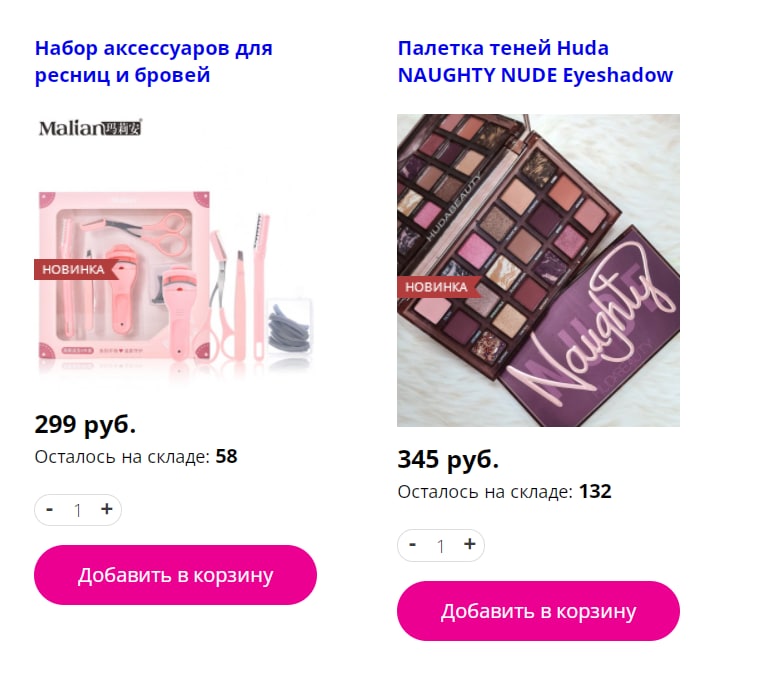This screenshot has height=687, width=764.
Task: Open 'Палетка теней Huda NAUGHTY NUDE' link
Action: pyautogui.click(x=535, y=62)
